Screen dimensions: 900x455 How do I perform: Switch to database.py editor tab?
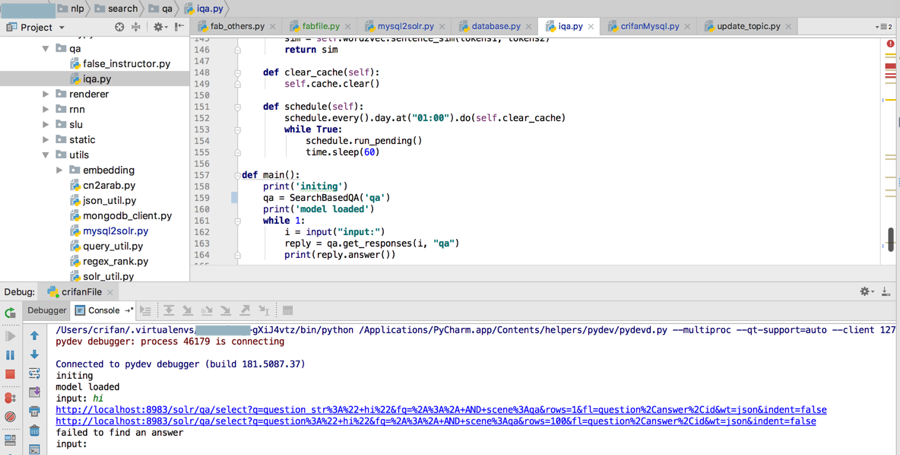pyautogui.click(x=495, y=26)
